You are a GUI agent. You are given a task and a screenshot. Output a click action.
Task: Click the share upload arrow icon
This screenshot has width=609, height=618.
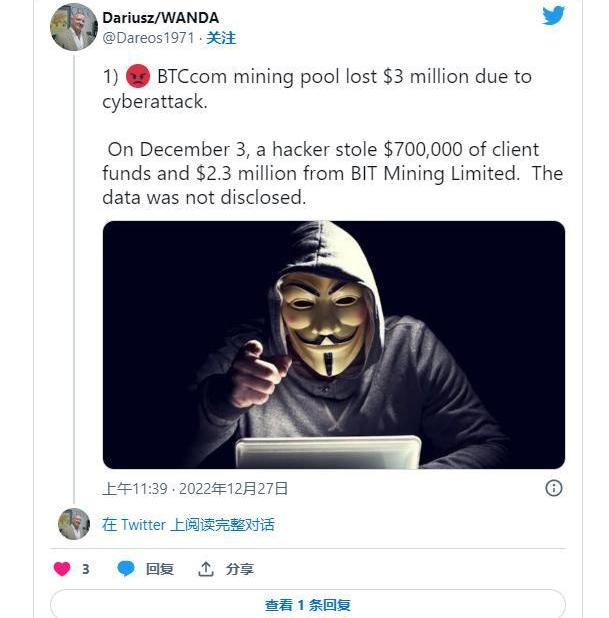pos(206,569)
